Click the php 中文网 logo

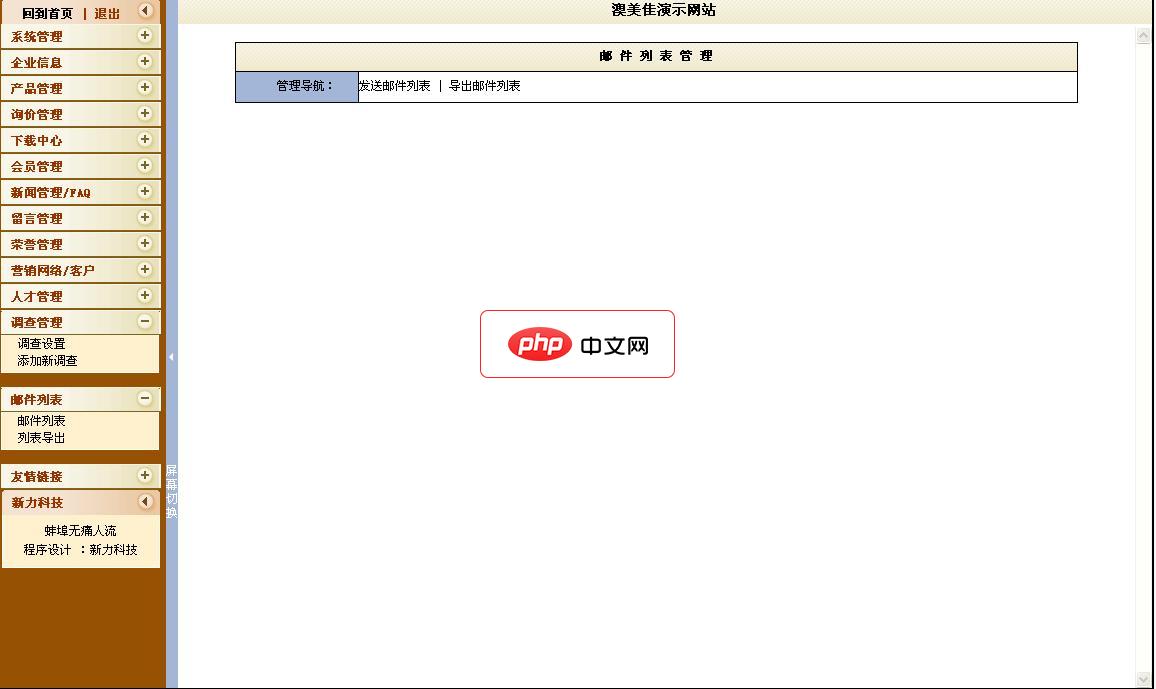pyautogui.click(x=577, y=344)
